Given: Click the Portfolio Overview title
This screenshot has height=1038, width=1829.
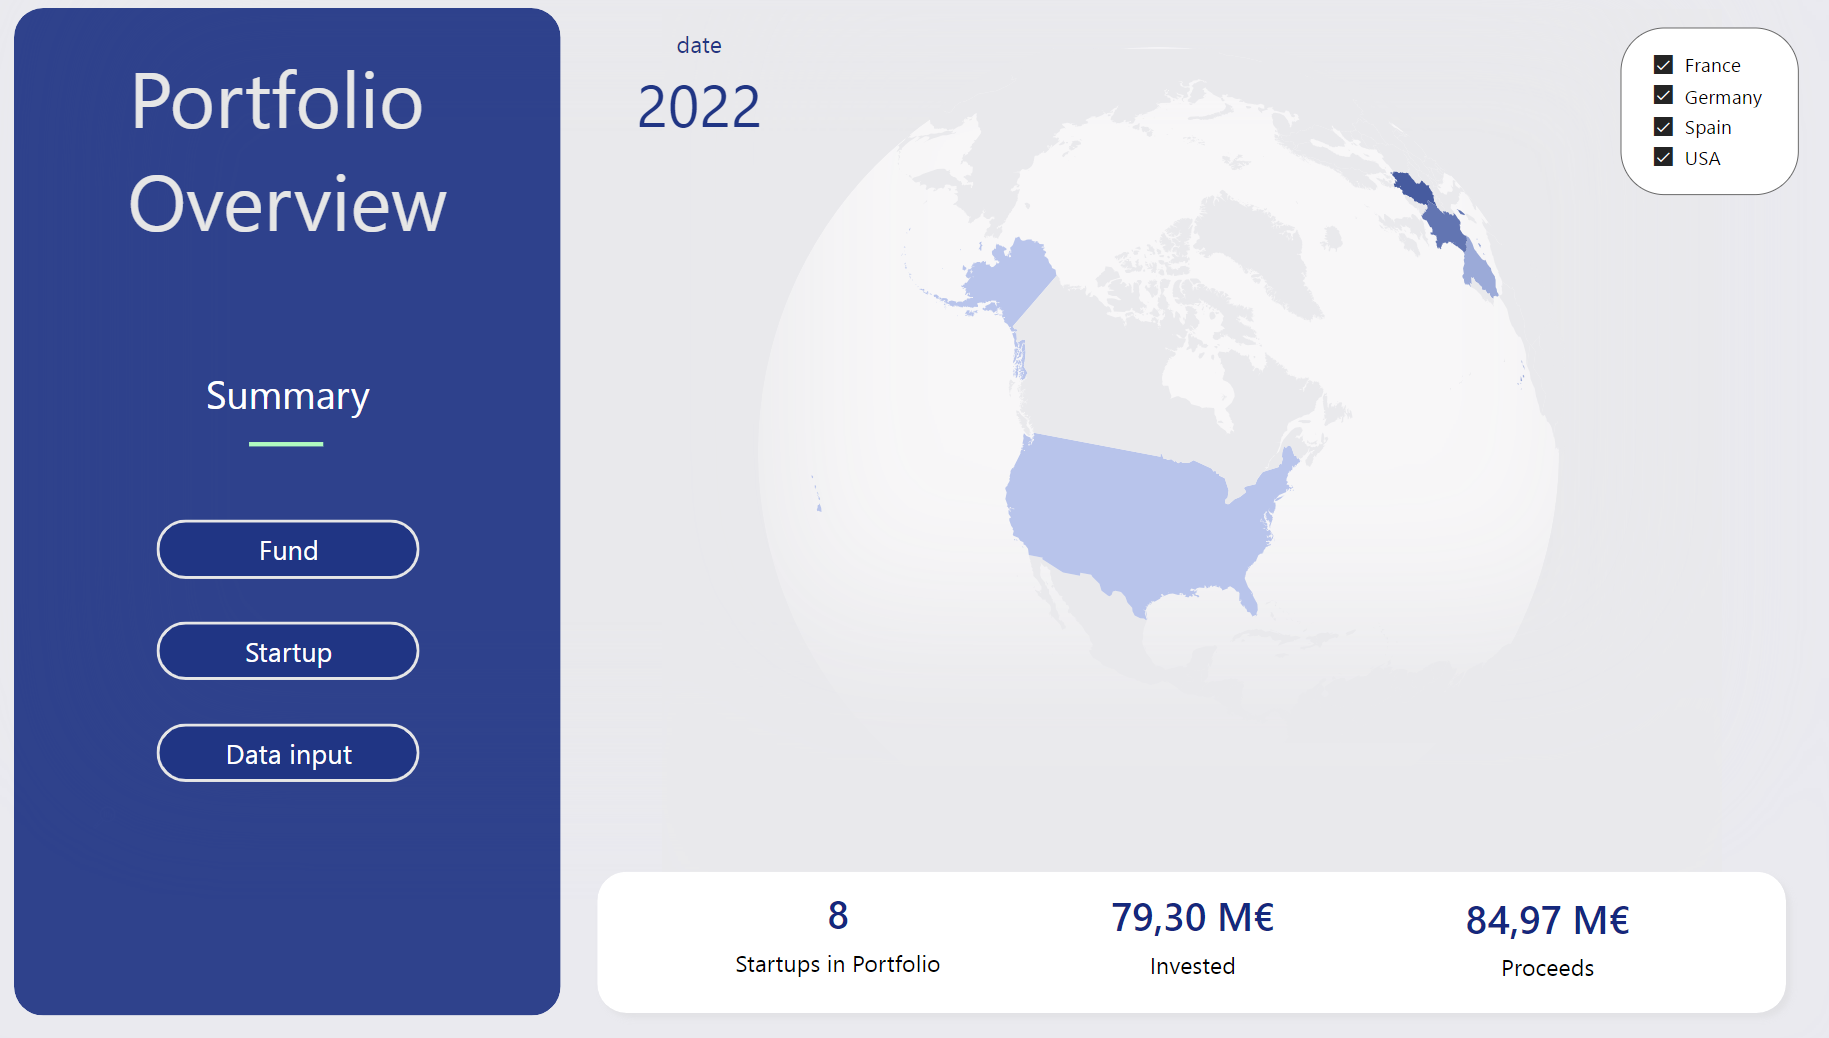Looking at the screenshot, I should pyautogui.click(x=287, y=153).
